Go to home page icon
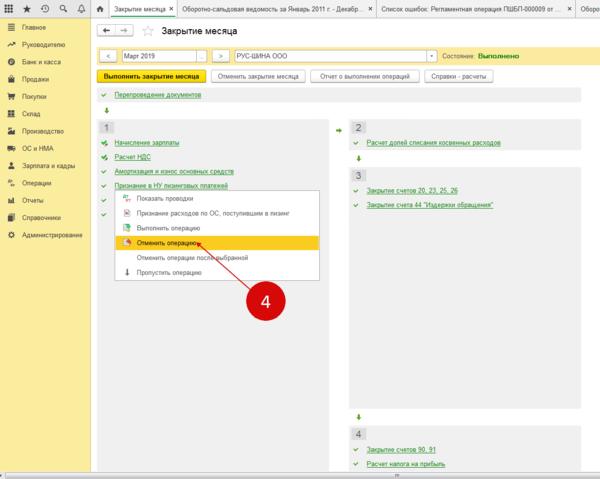600x479 pixels. (x=100, y=9)
